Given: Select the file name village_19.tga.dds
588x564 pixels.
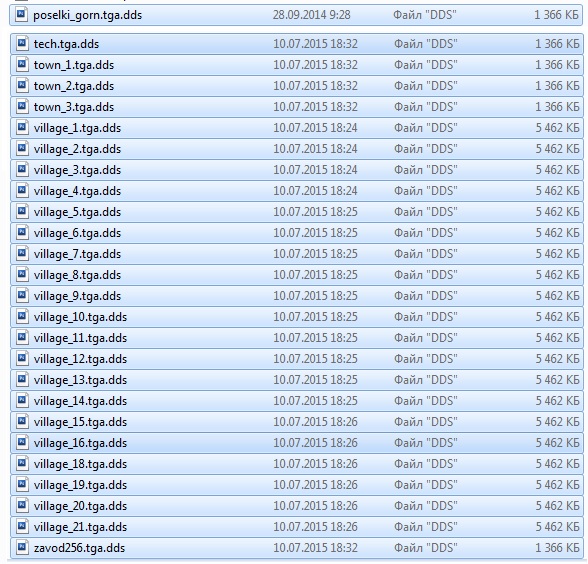Looking at the screenshot, I should click(x=80, y=485).
